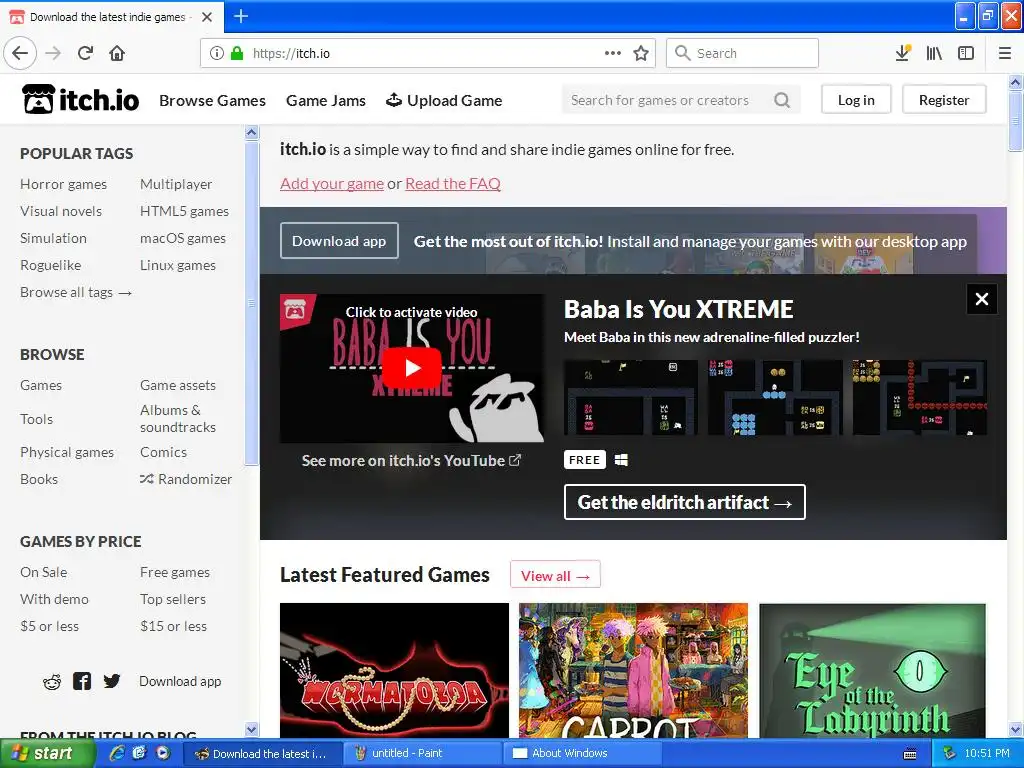Viewport: 1024px width, 768px height.
Task: Click the page scrollbar down arrow
Action: click(1015, 729)
